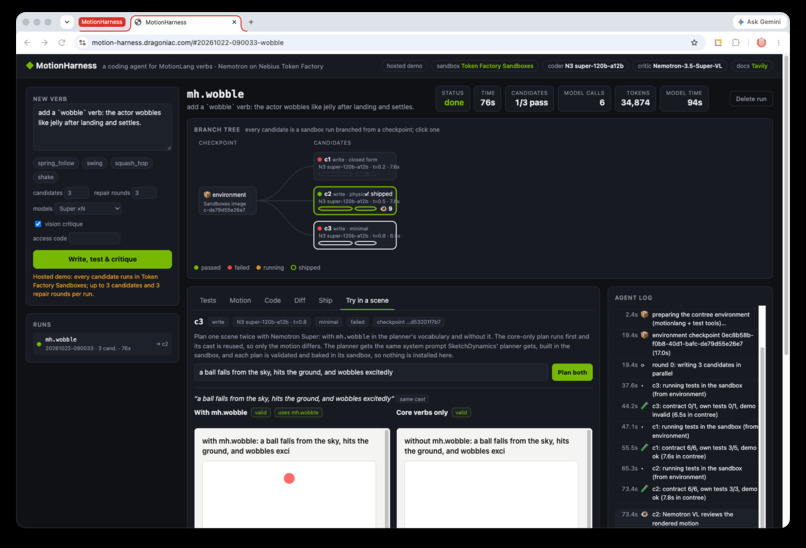Choose the shake preset chip
This screenshot has height=548, width=806.
coord(46,177)
